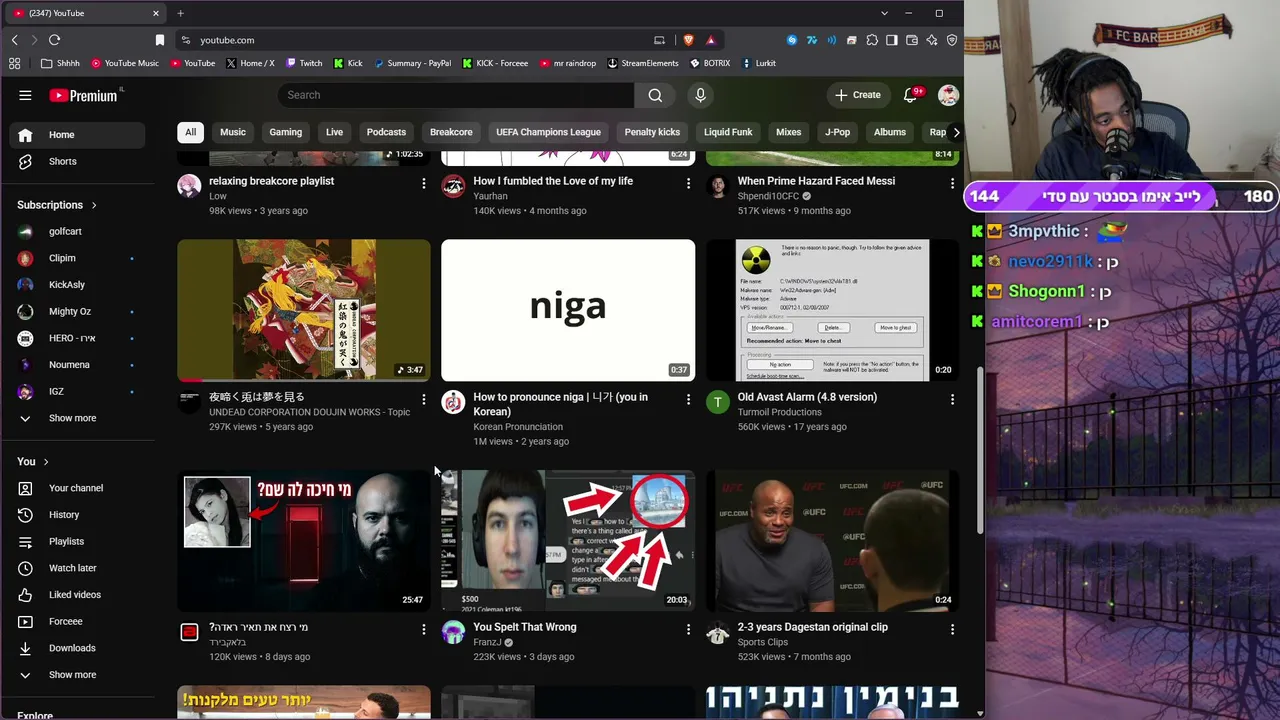Screen dimensions: 1280x720
Task: Reload the page
Action: tap(54, 40)
